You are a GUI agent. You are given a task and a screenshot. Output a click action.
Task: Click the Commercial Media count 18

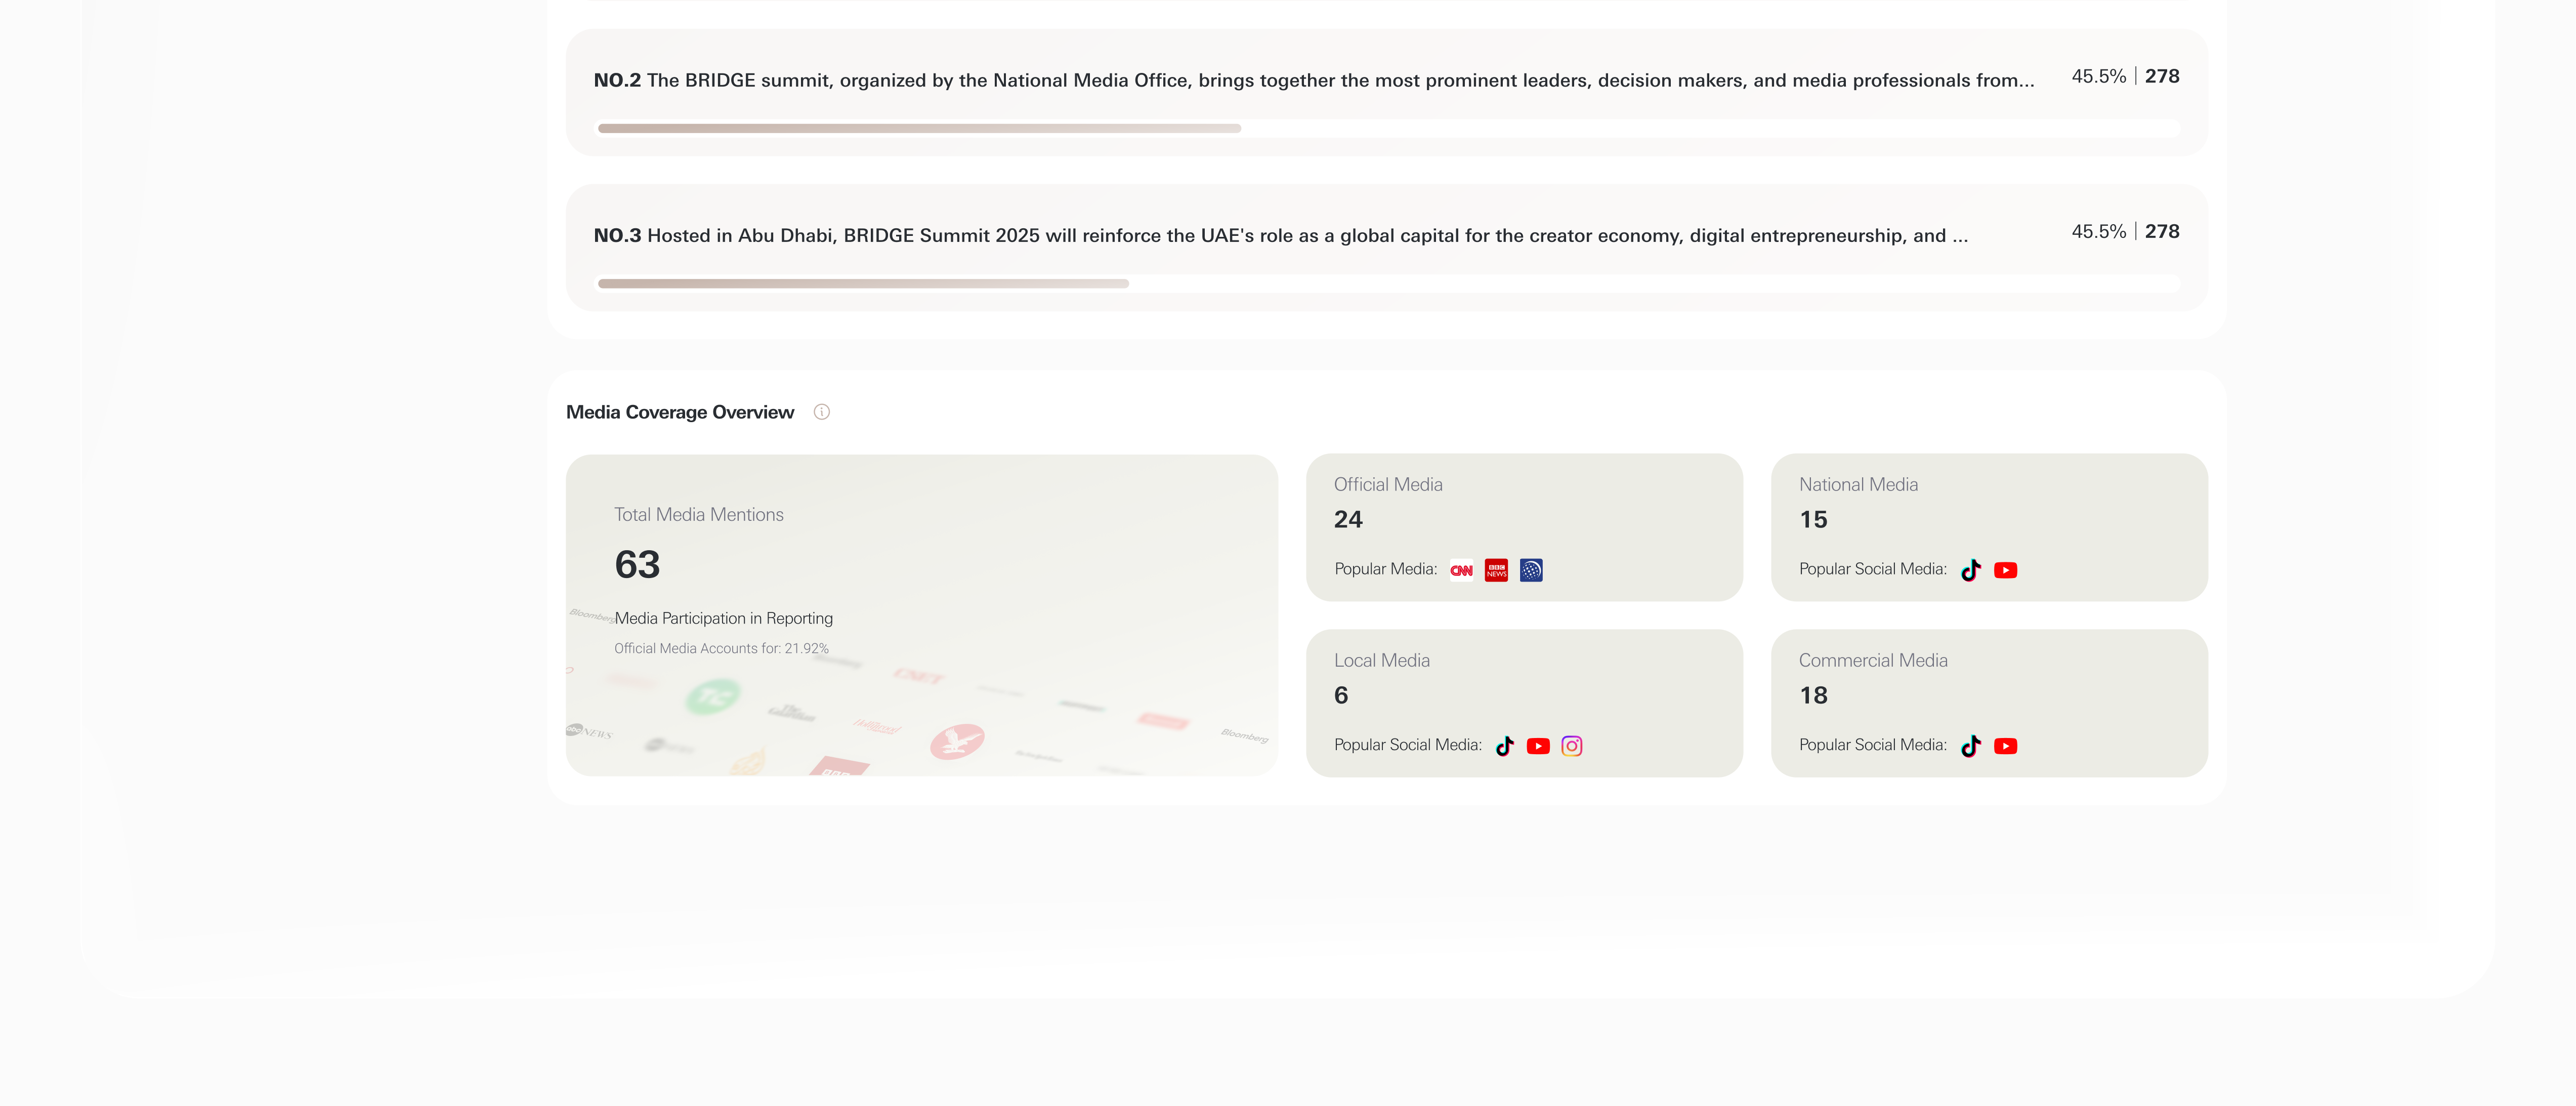click(1813, 695)
